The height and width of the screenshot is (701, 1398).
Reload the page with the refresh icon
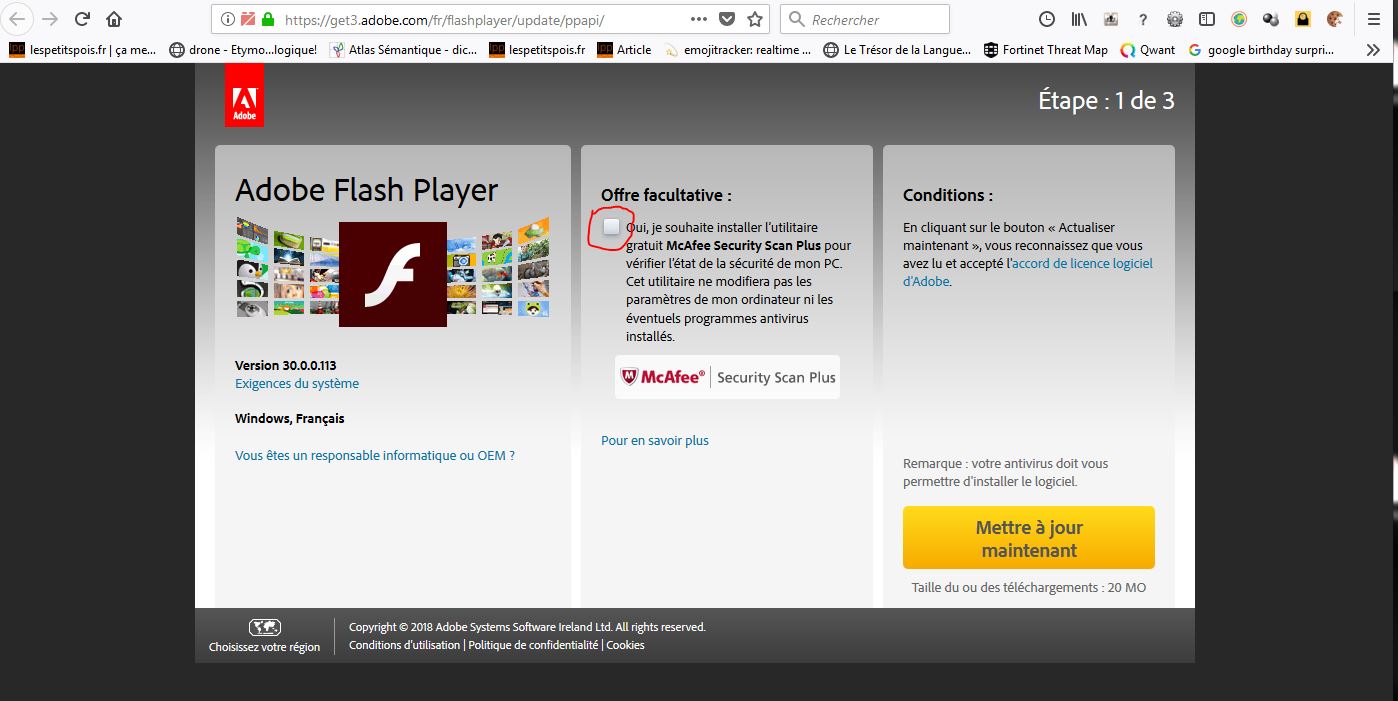pos(83,19)
